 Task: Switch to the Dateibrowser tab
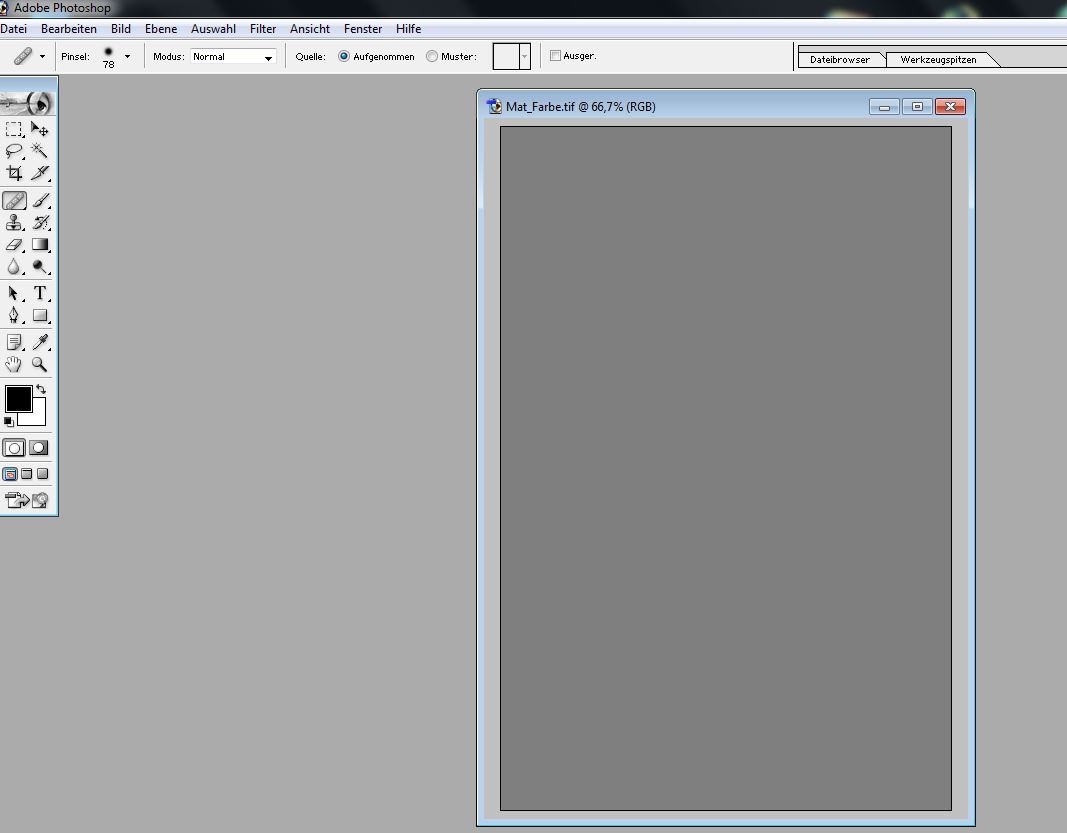(840, 59)
